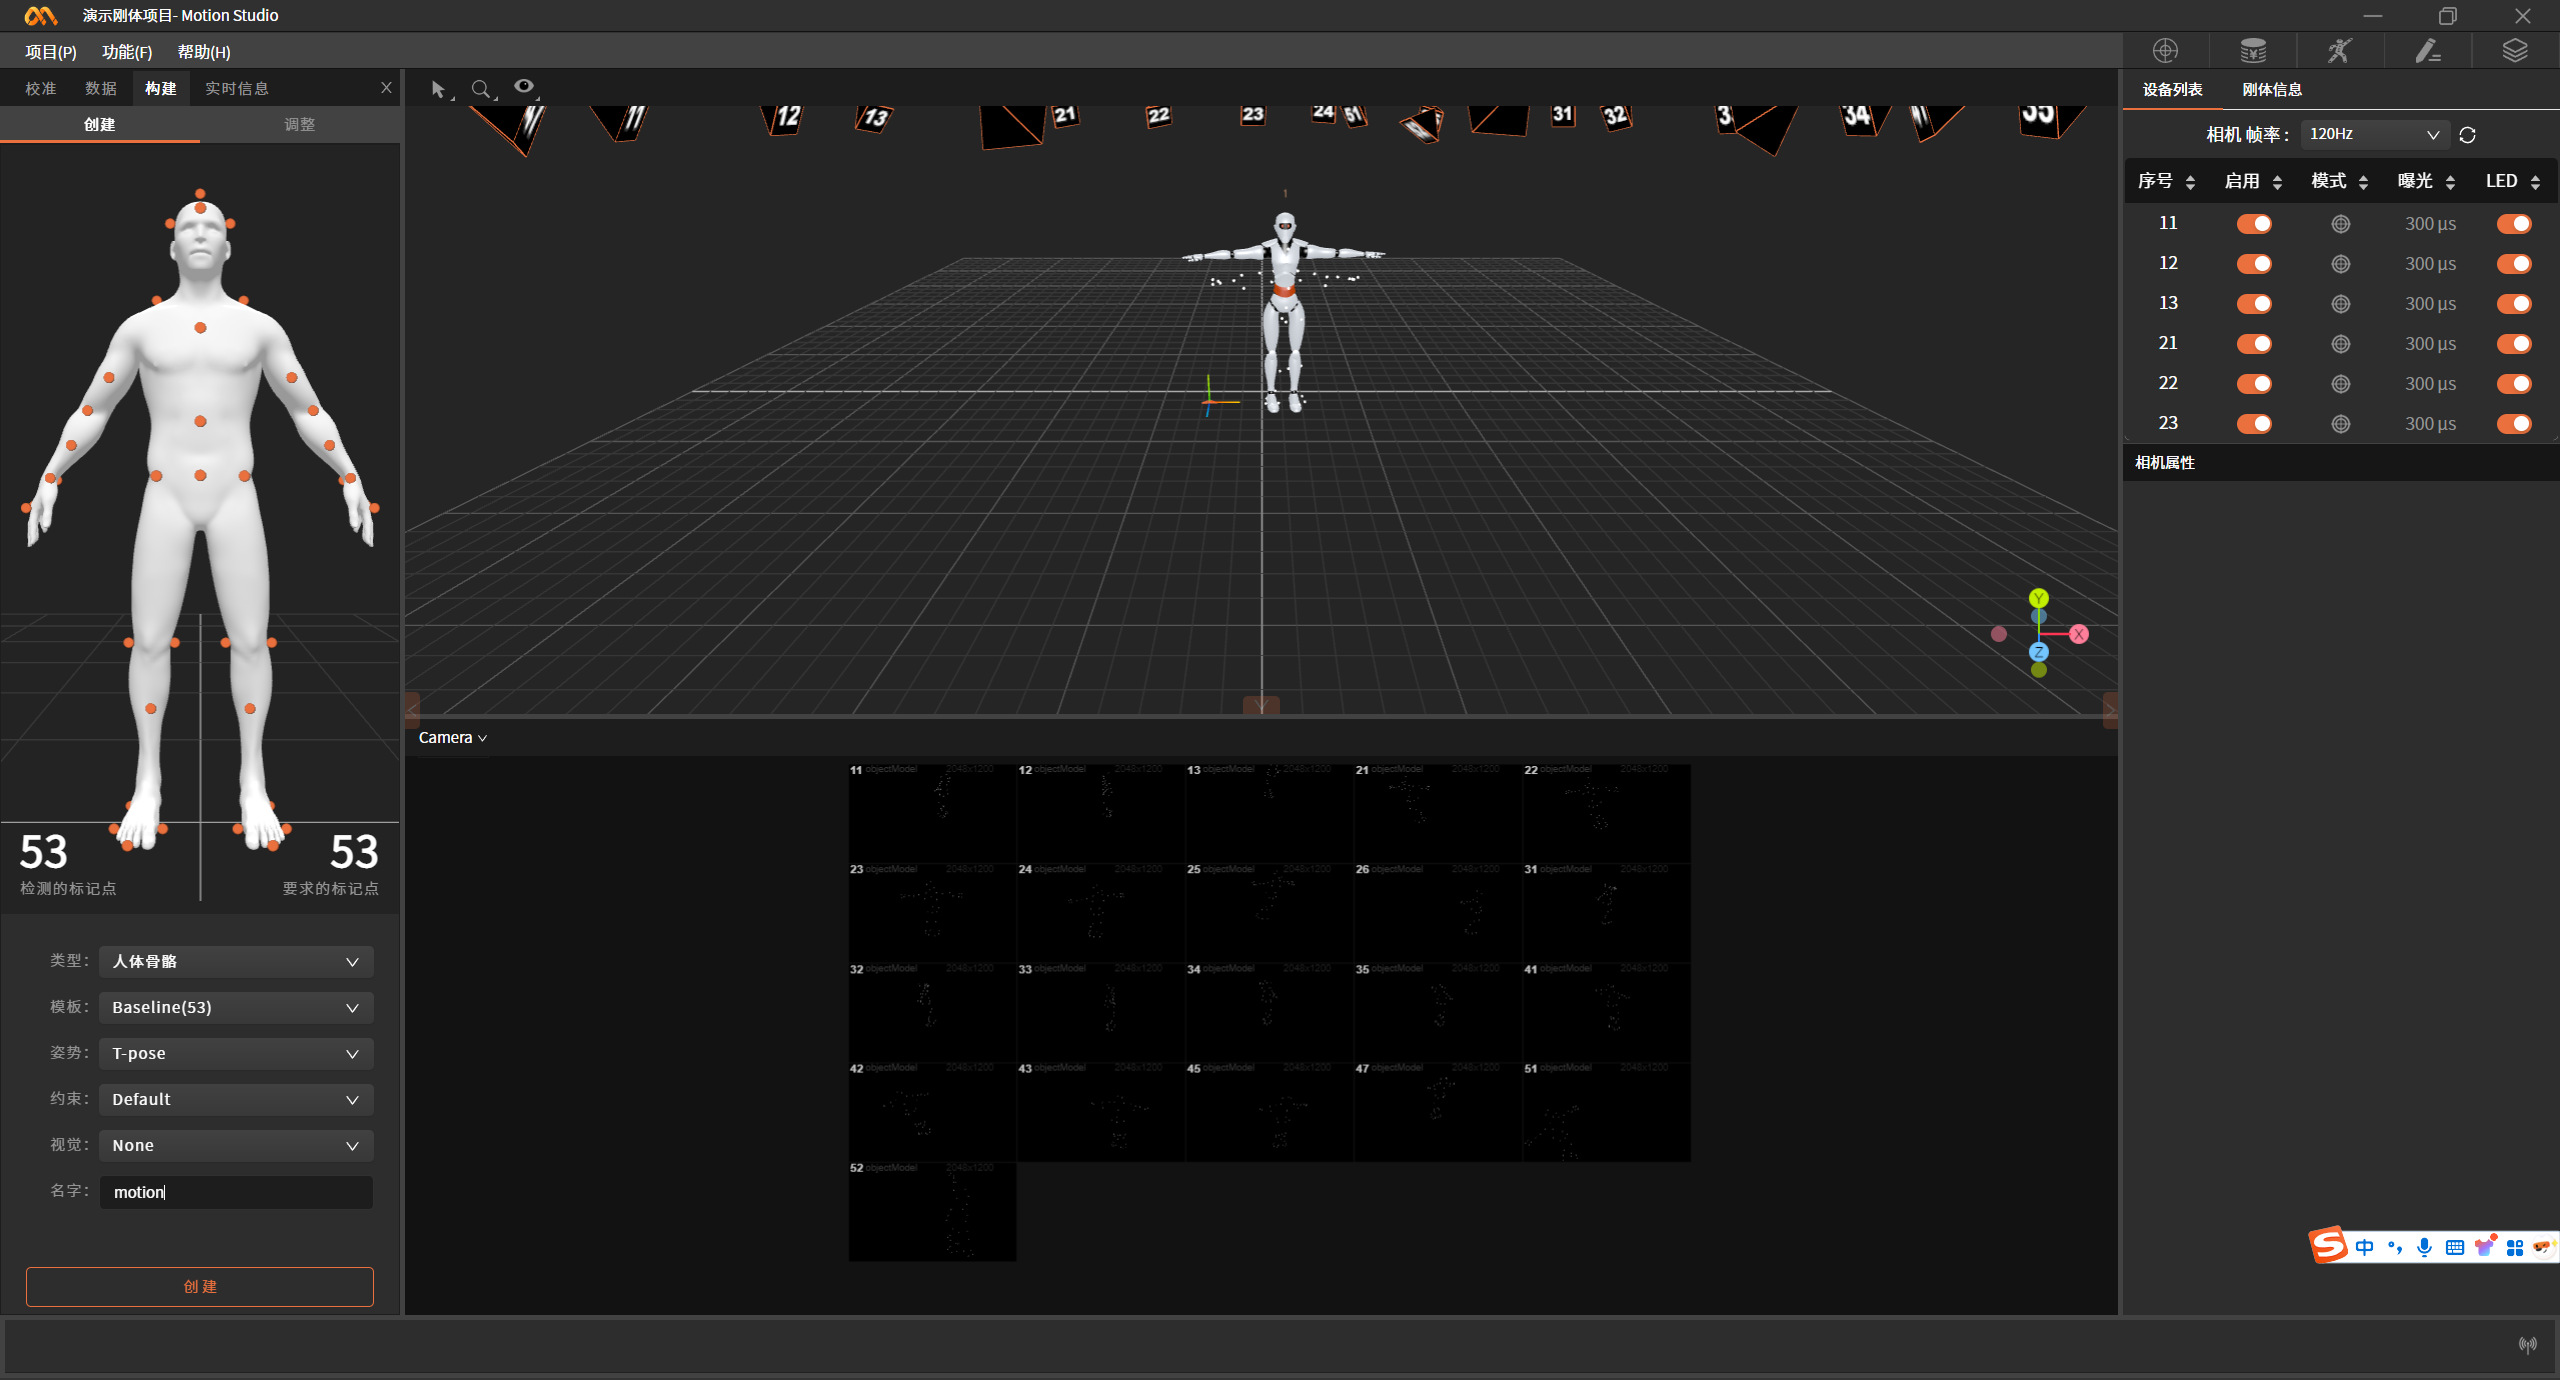Expand the Baseline(53) template dropdown

(236, 1007)
